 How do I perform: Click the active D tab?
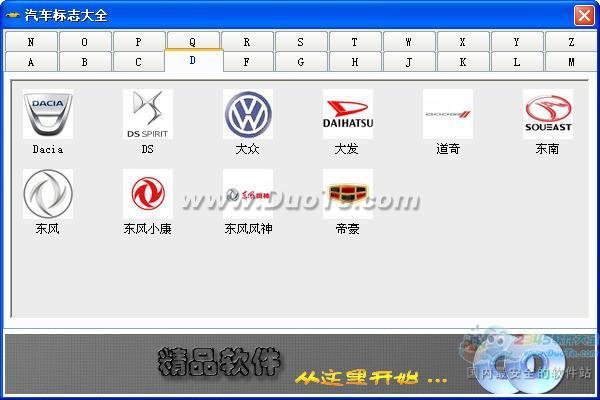pyautogui.click(x=194, y=60)
